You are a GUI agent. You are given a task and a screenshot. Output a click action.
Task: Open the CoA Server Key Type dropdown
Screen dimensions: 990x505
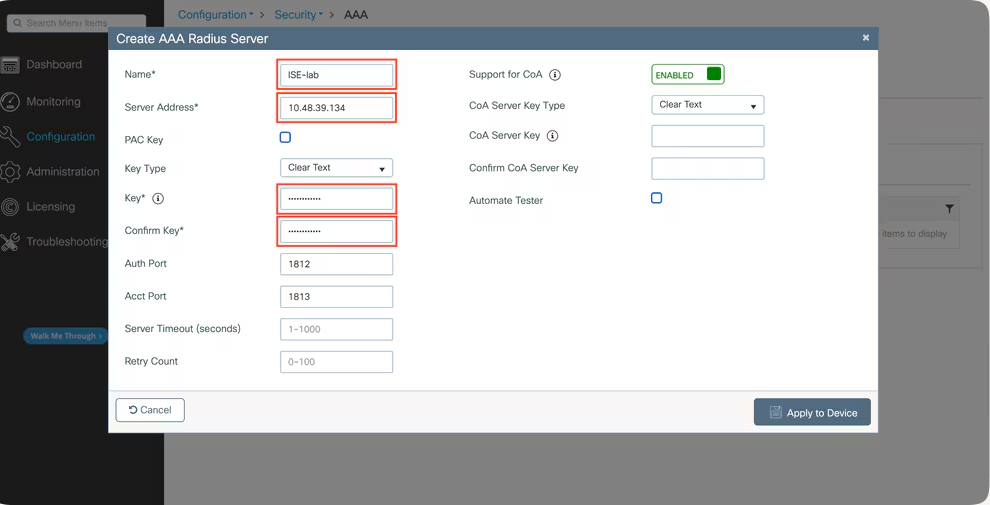[708, 105]
